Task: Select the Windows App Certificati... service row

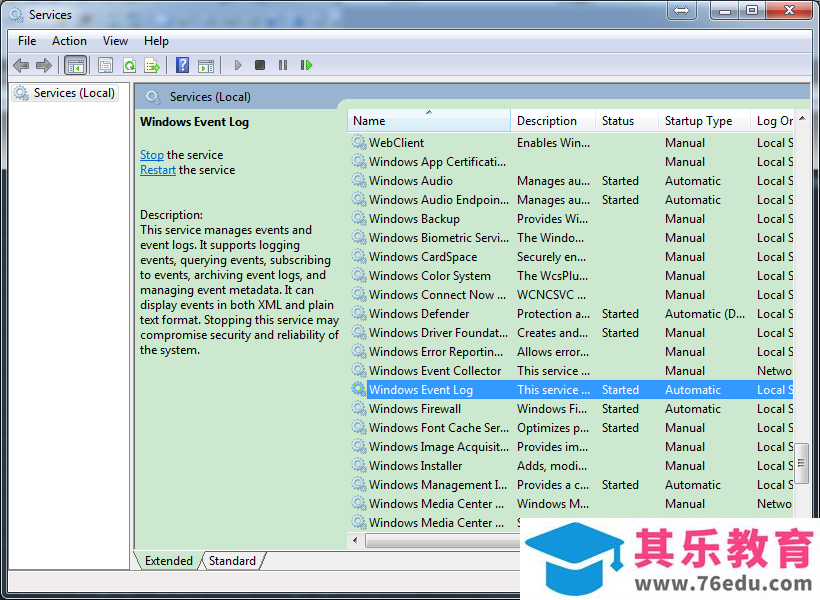Action: point(572,162)
